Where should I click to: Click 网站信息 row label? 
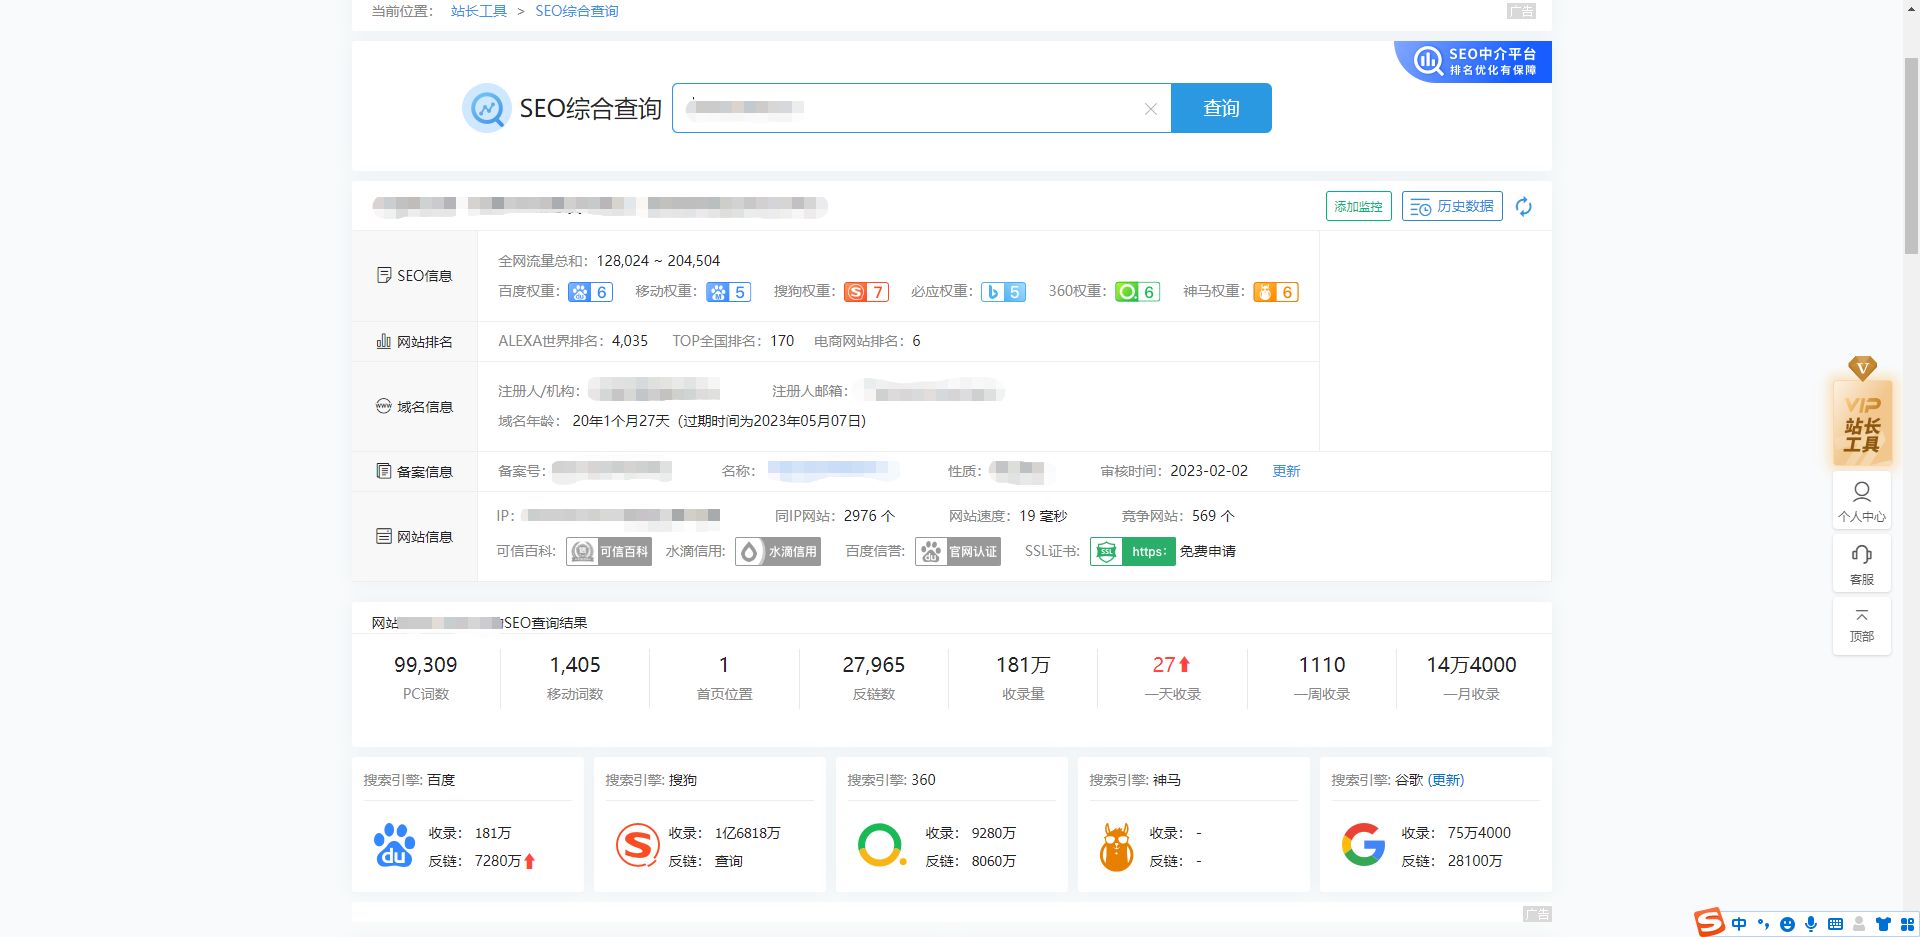(414, 537)
